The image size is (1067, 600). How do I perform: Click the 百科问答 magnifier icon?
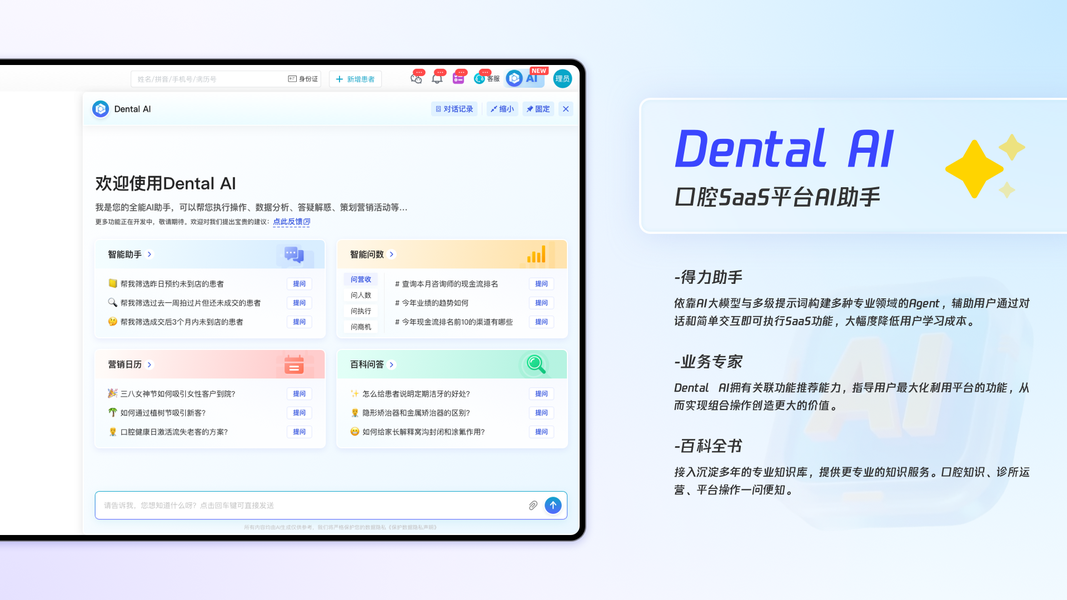[x=536, y=365]
